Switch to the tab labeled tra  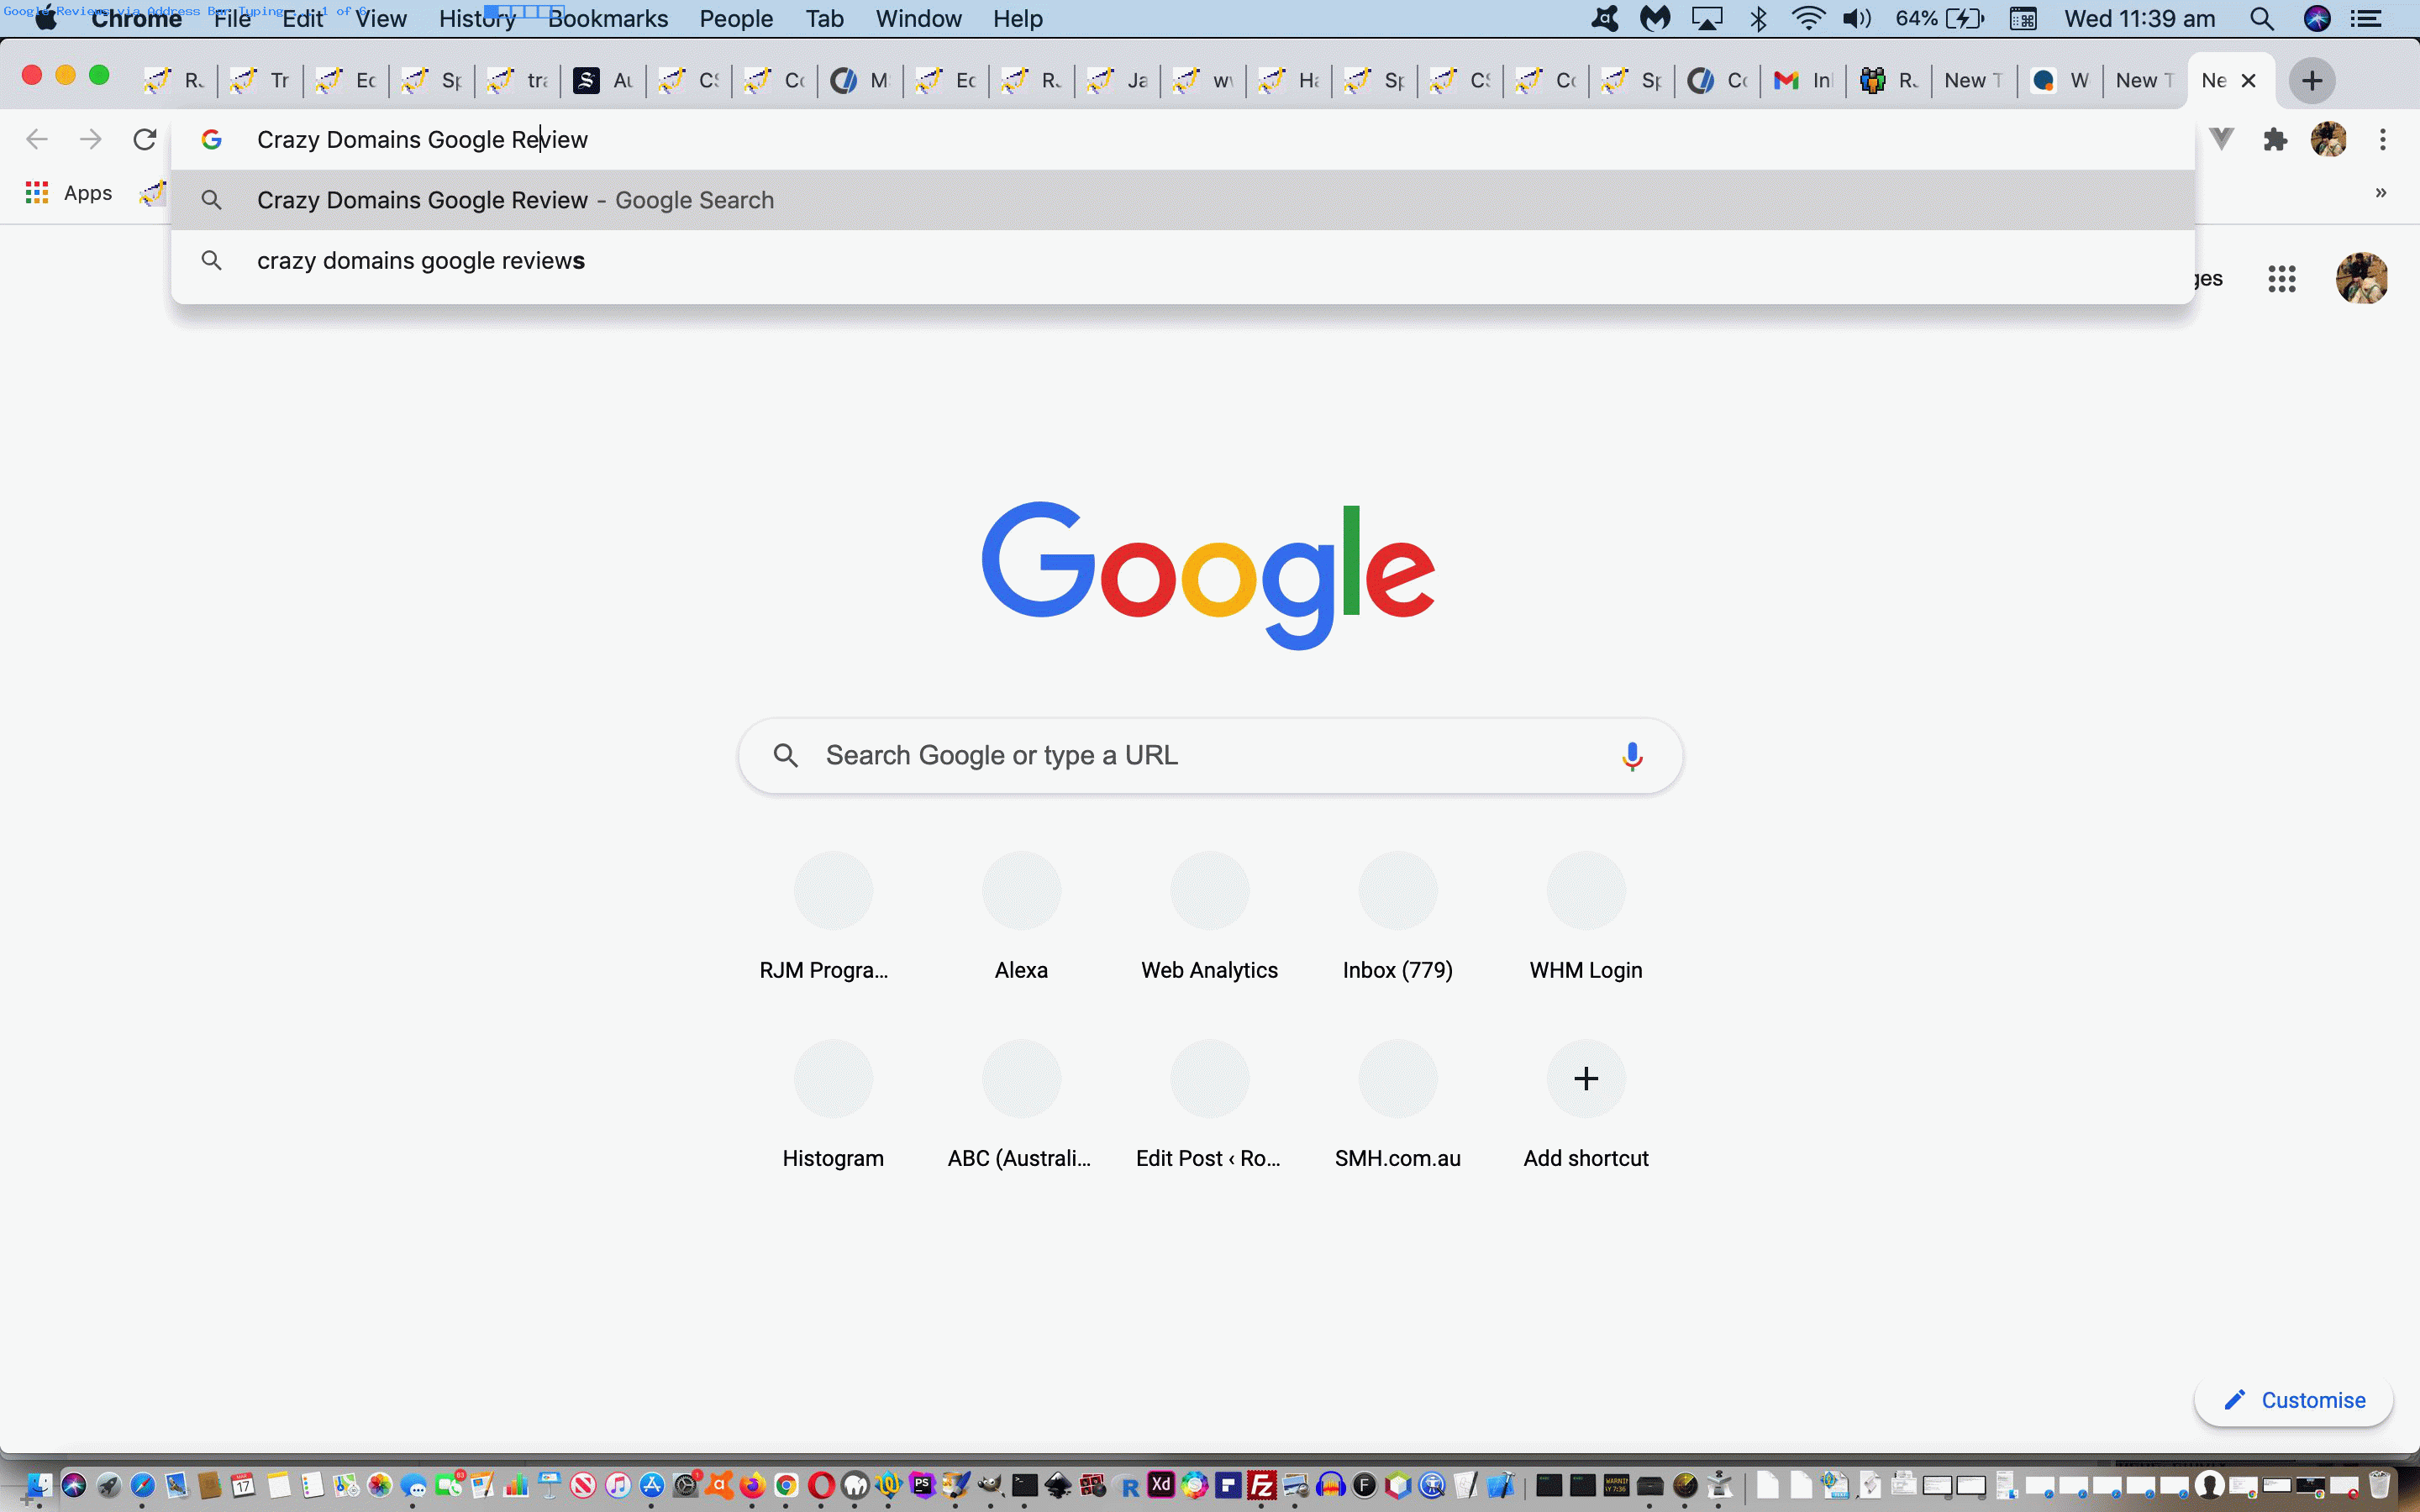pos(517,81)
